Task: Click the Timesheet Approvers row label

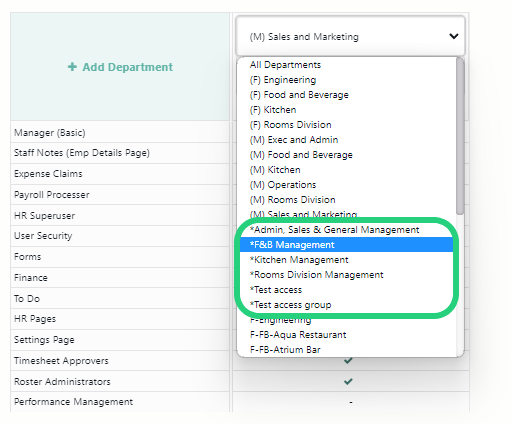Action: pyautogui.click(x=61, y=361)
